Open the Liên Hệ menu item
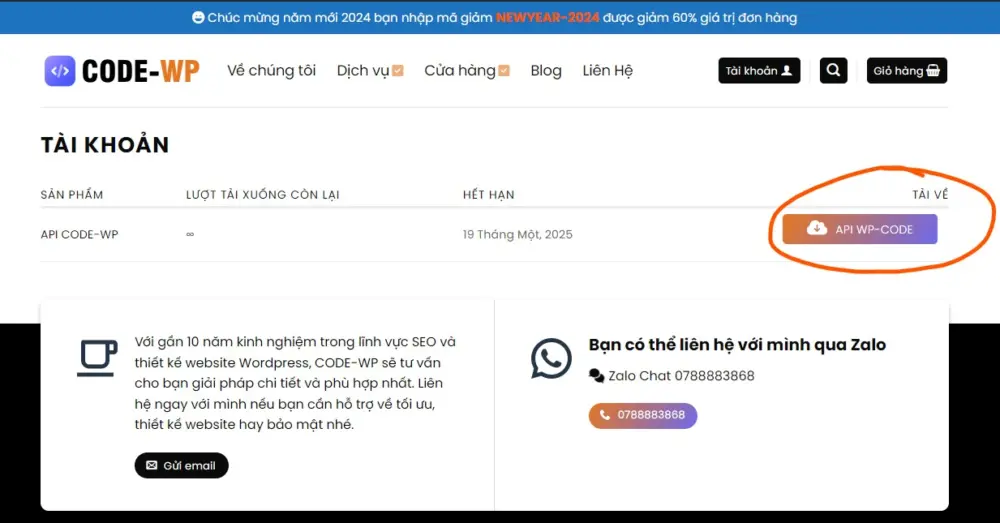 point(607,70)
